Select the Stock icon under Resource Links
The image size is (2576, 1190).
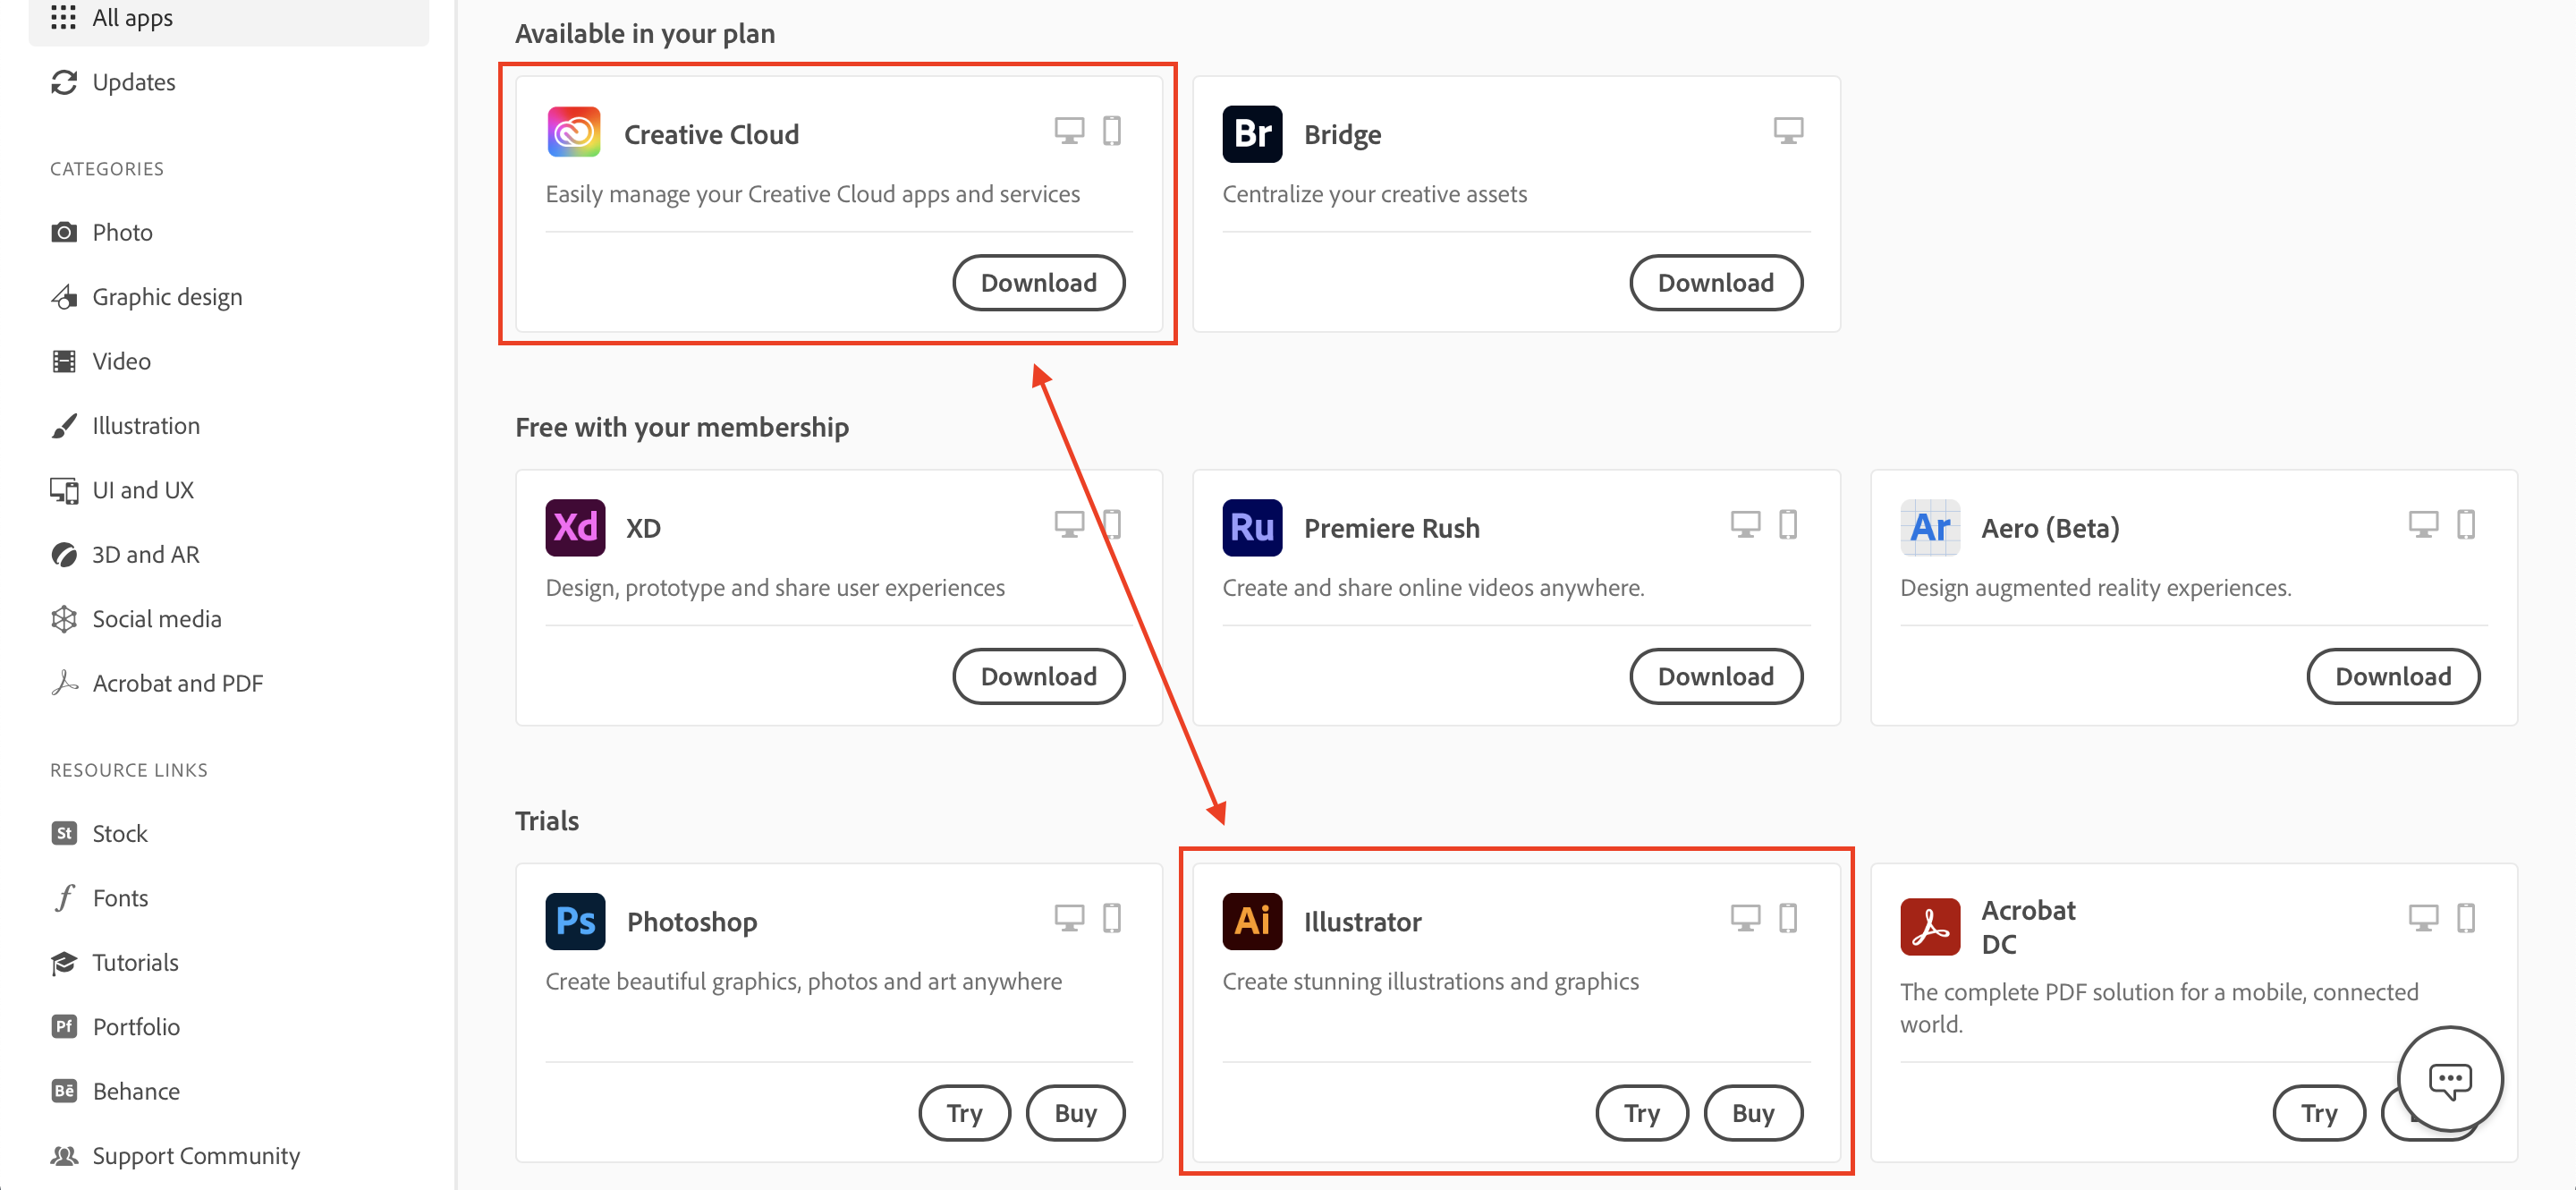coord(64,832)
